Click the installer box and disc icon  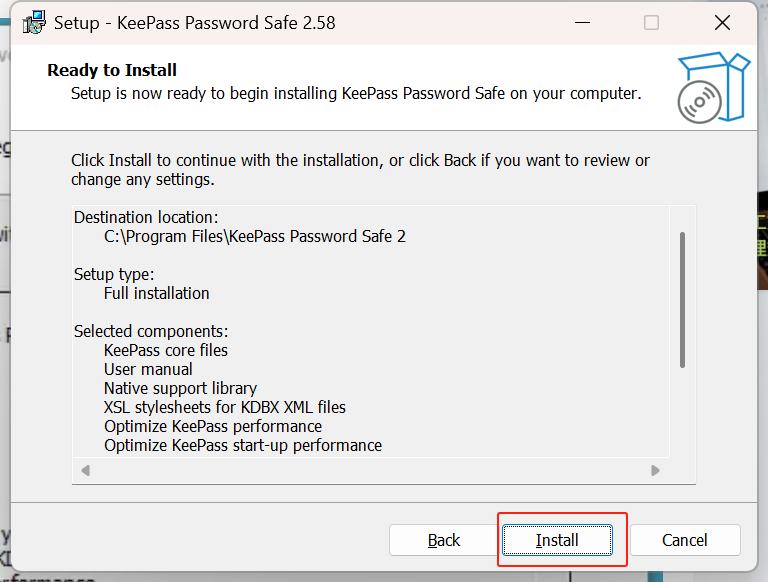tap(711, 89)
